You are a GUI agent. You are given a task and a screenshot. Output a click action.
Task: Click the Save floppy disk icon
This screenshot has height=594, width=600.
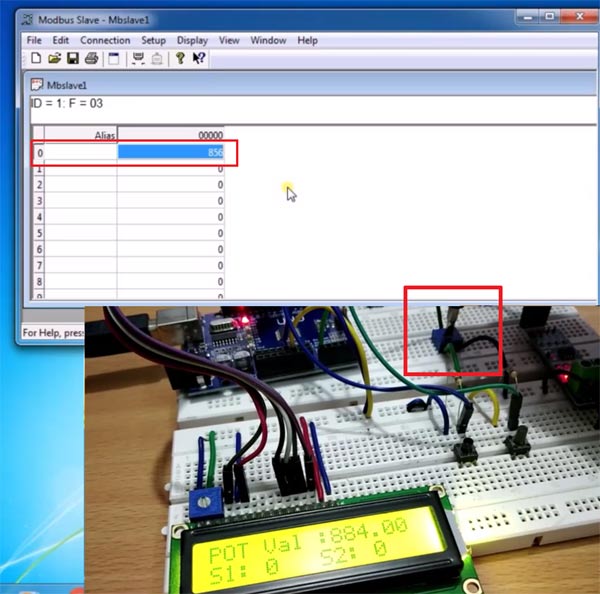[x=73, y=59]
